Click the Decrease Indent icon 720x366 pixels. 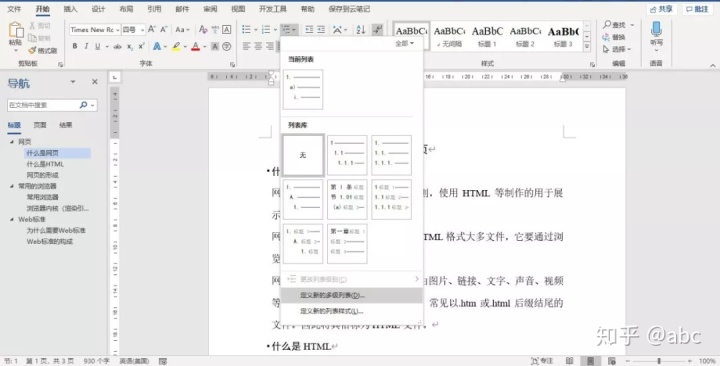click(309, 29)
